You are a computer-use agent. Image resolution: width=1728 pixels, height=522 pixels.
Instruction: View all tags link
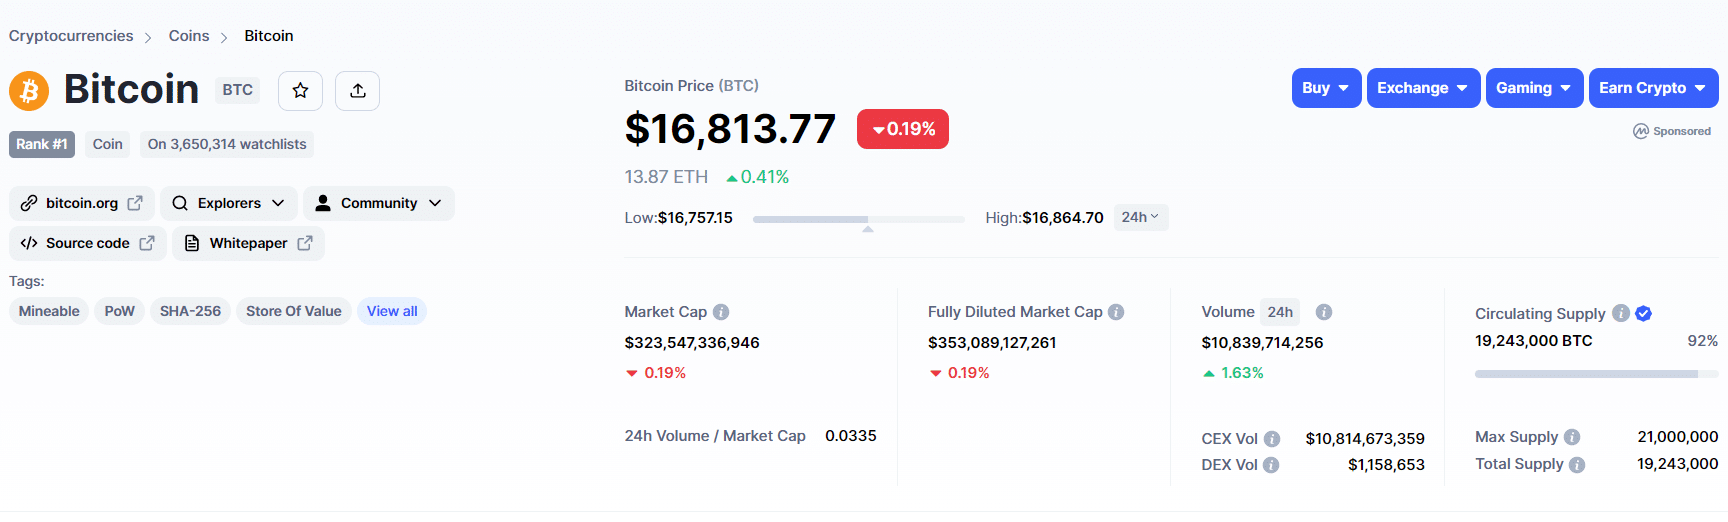click(x=392, y=311)
